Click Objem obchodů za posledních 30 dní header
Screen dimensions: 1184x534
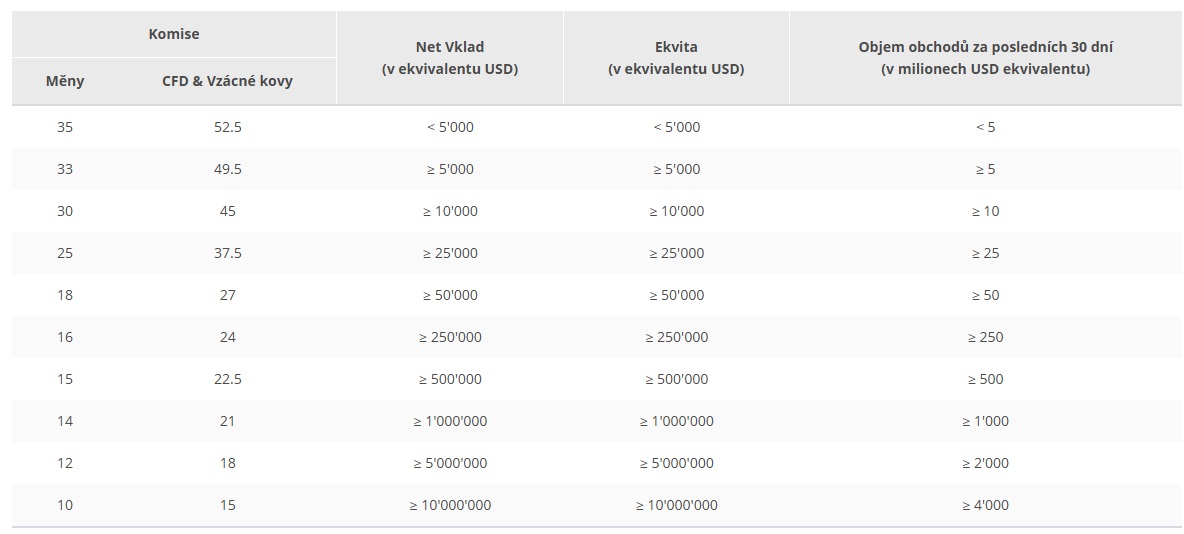985,57
